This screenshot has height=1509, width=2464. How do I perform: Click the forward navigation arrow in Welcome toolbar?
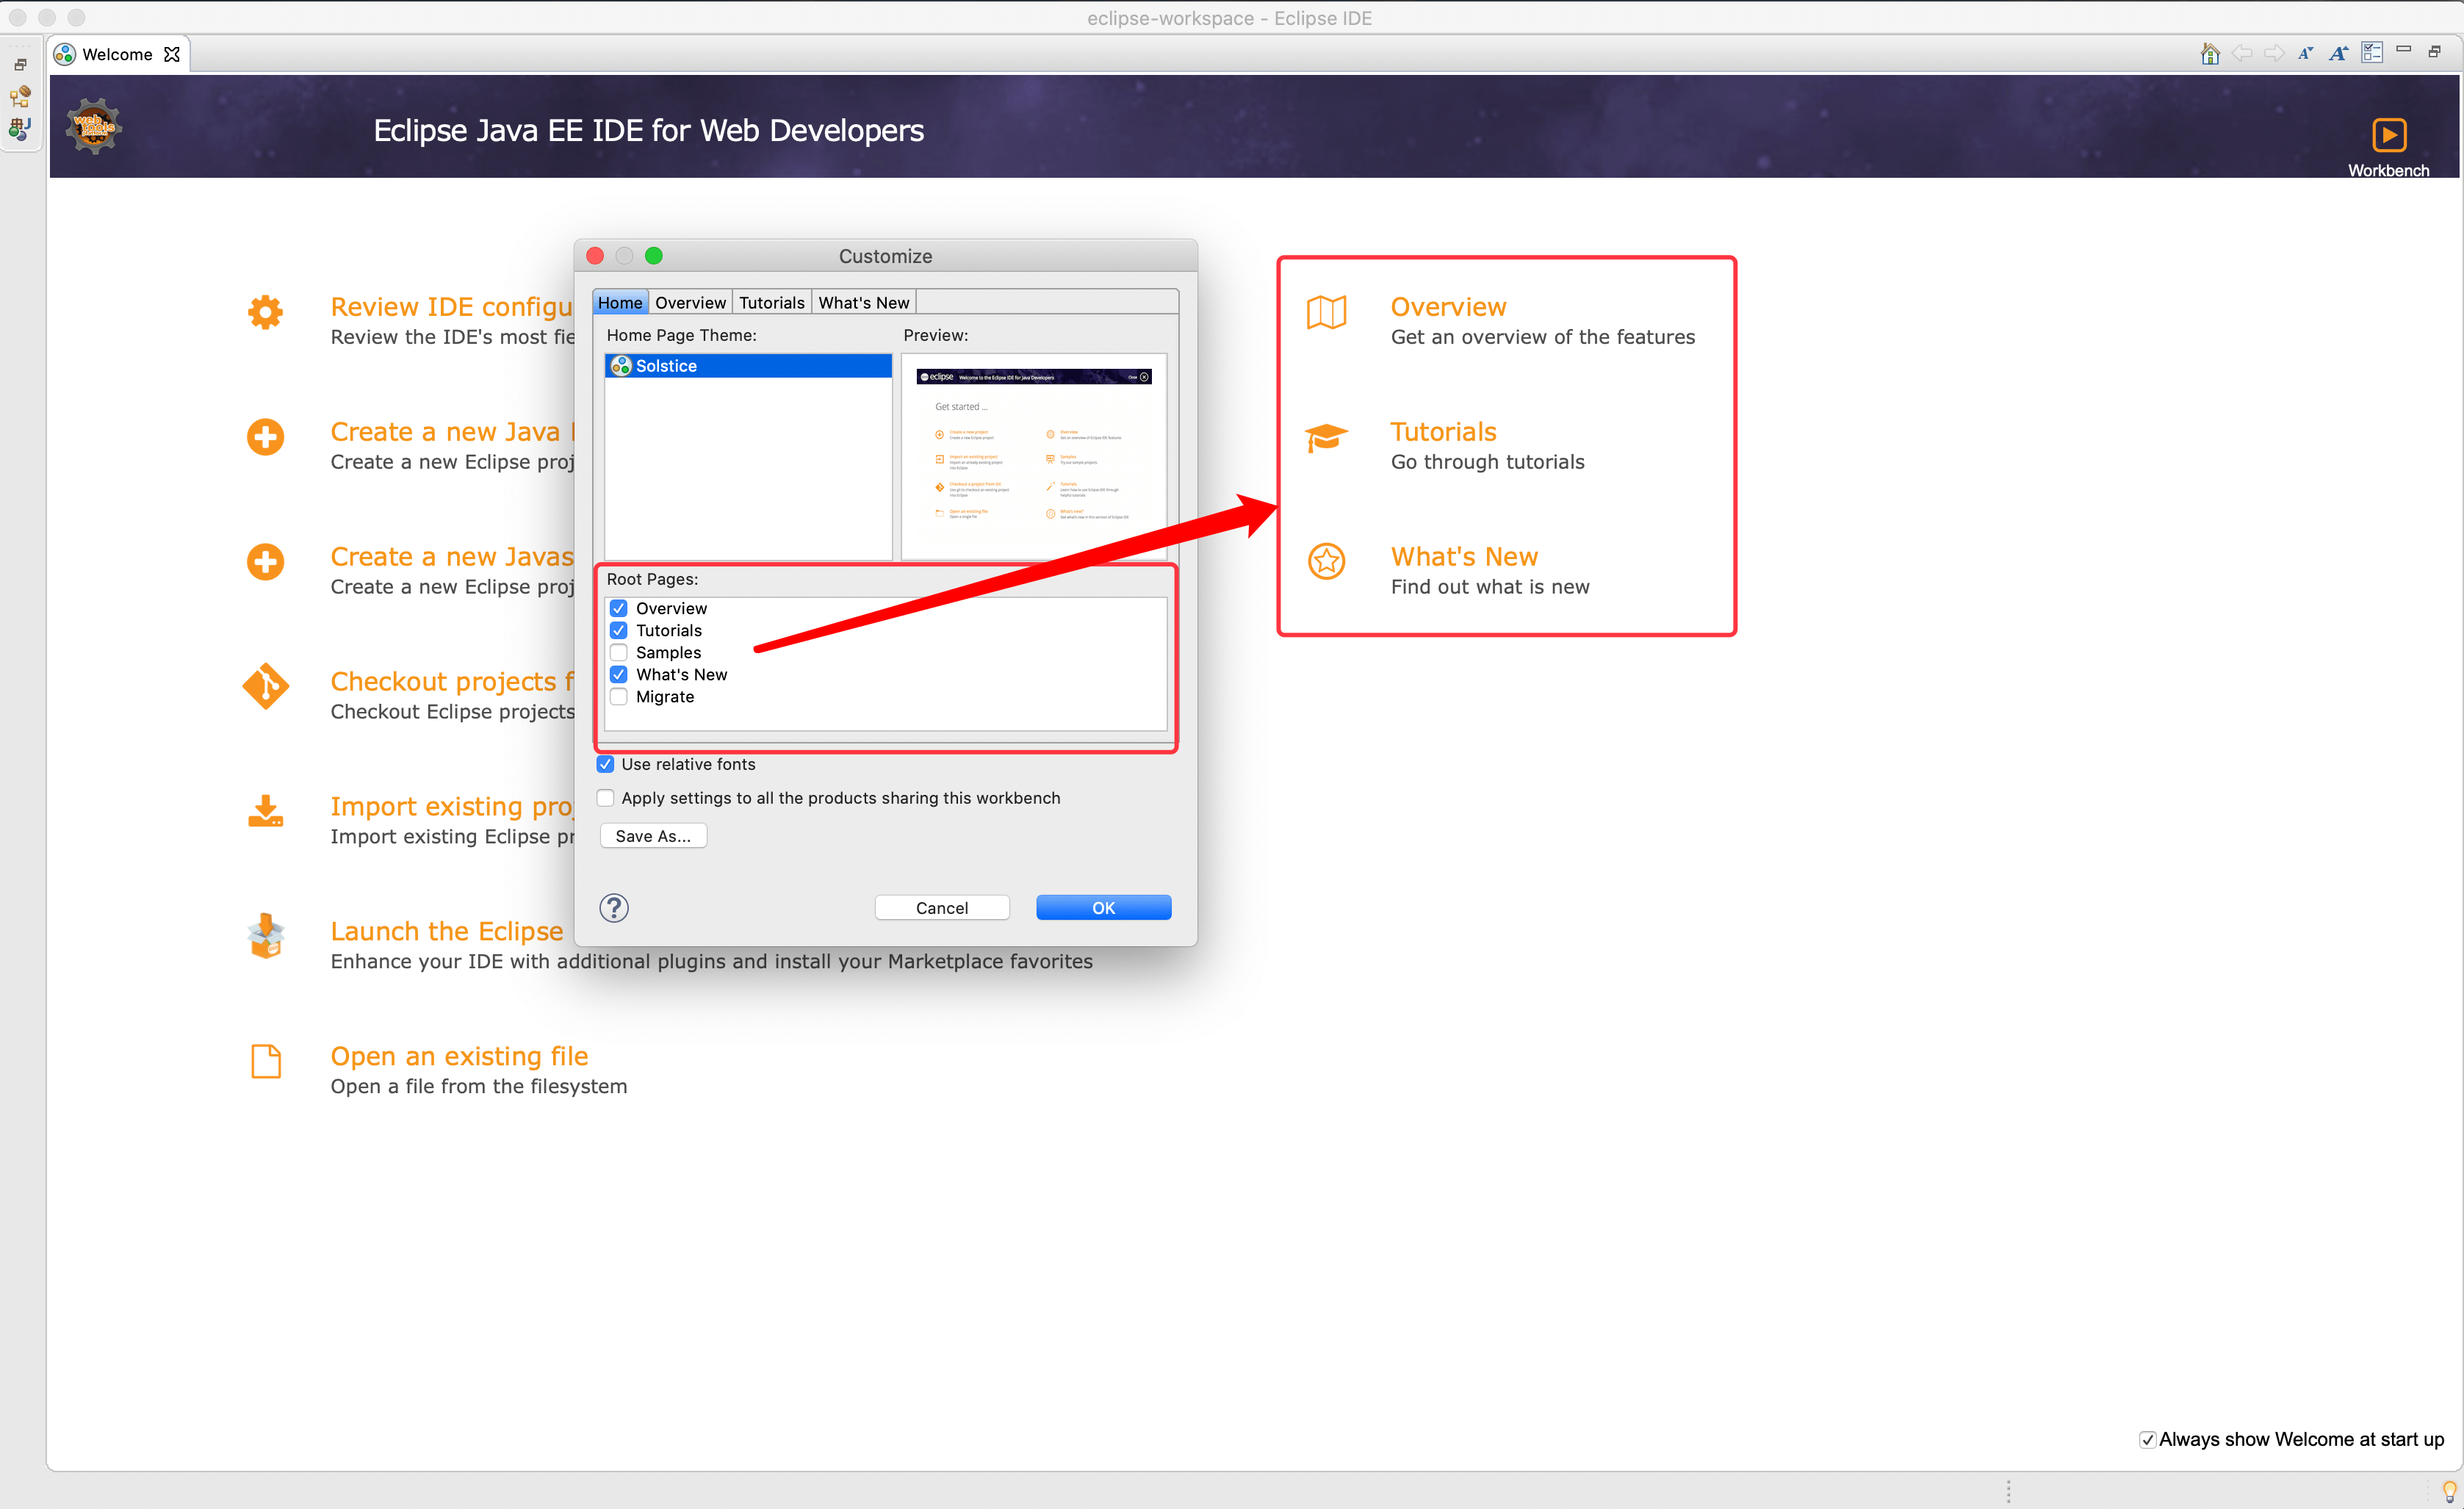(2274, 54)
